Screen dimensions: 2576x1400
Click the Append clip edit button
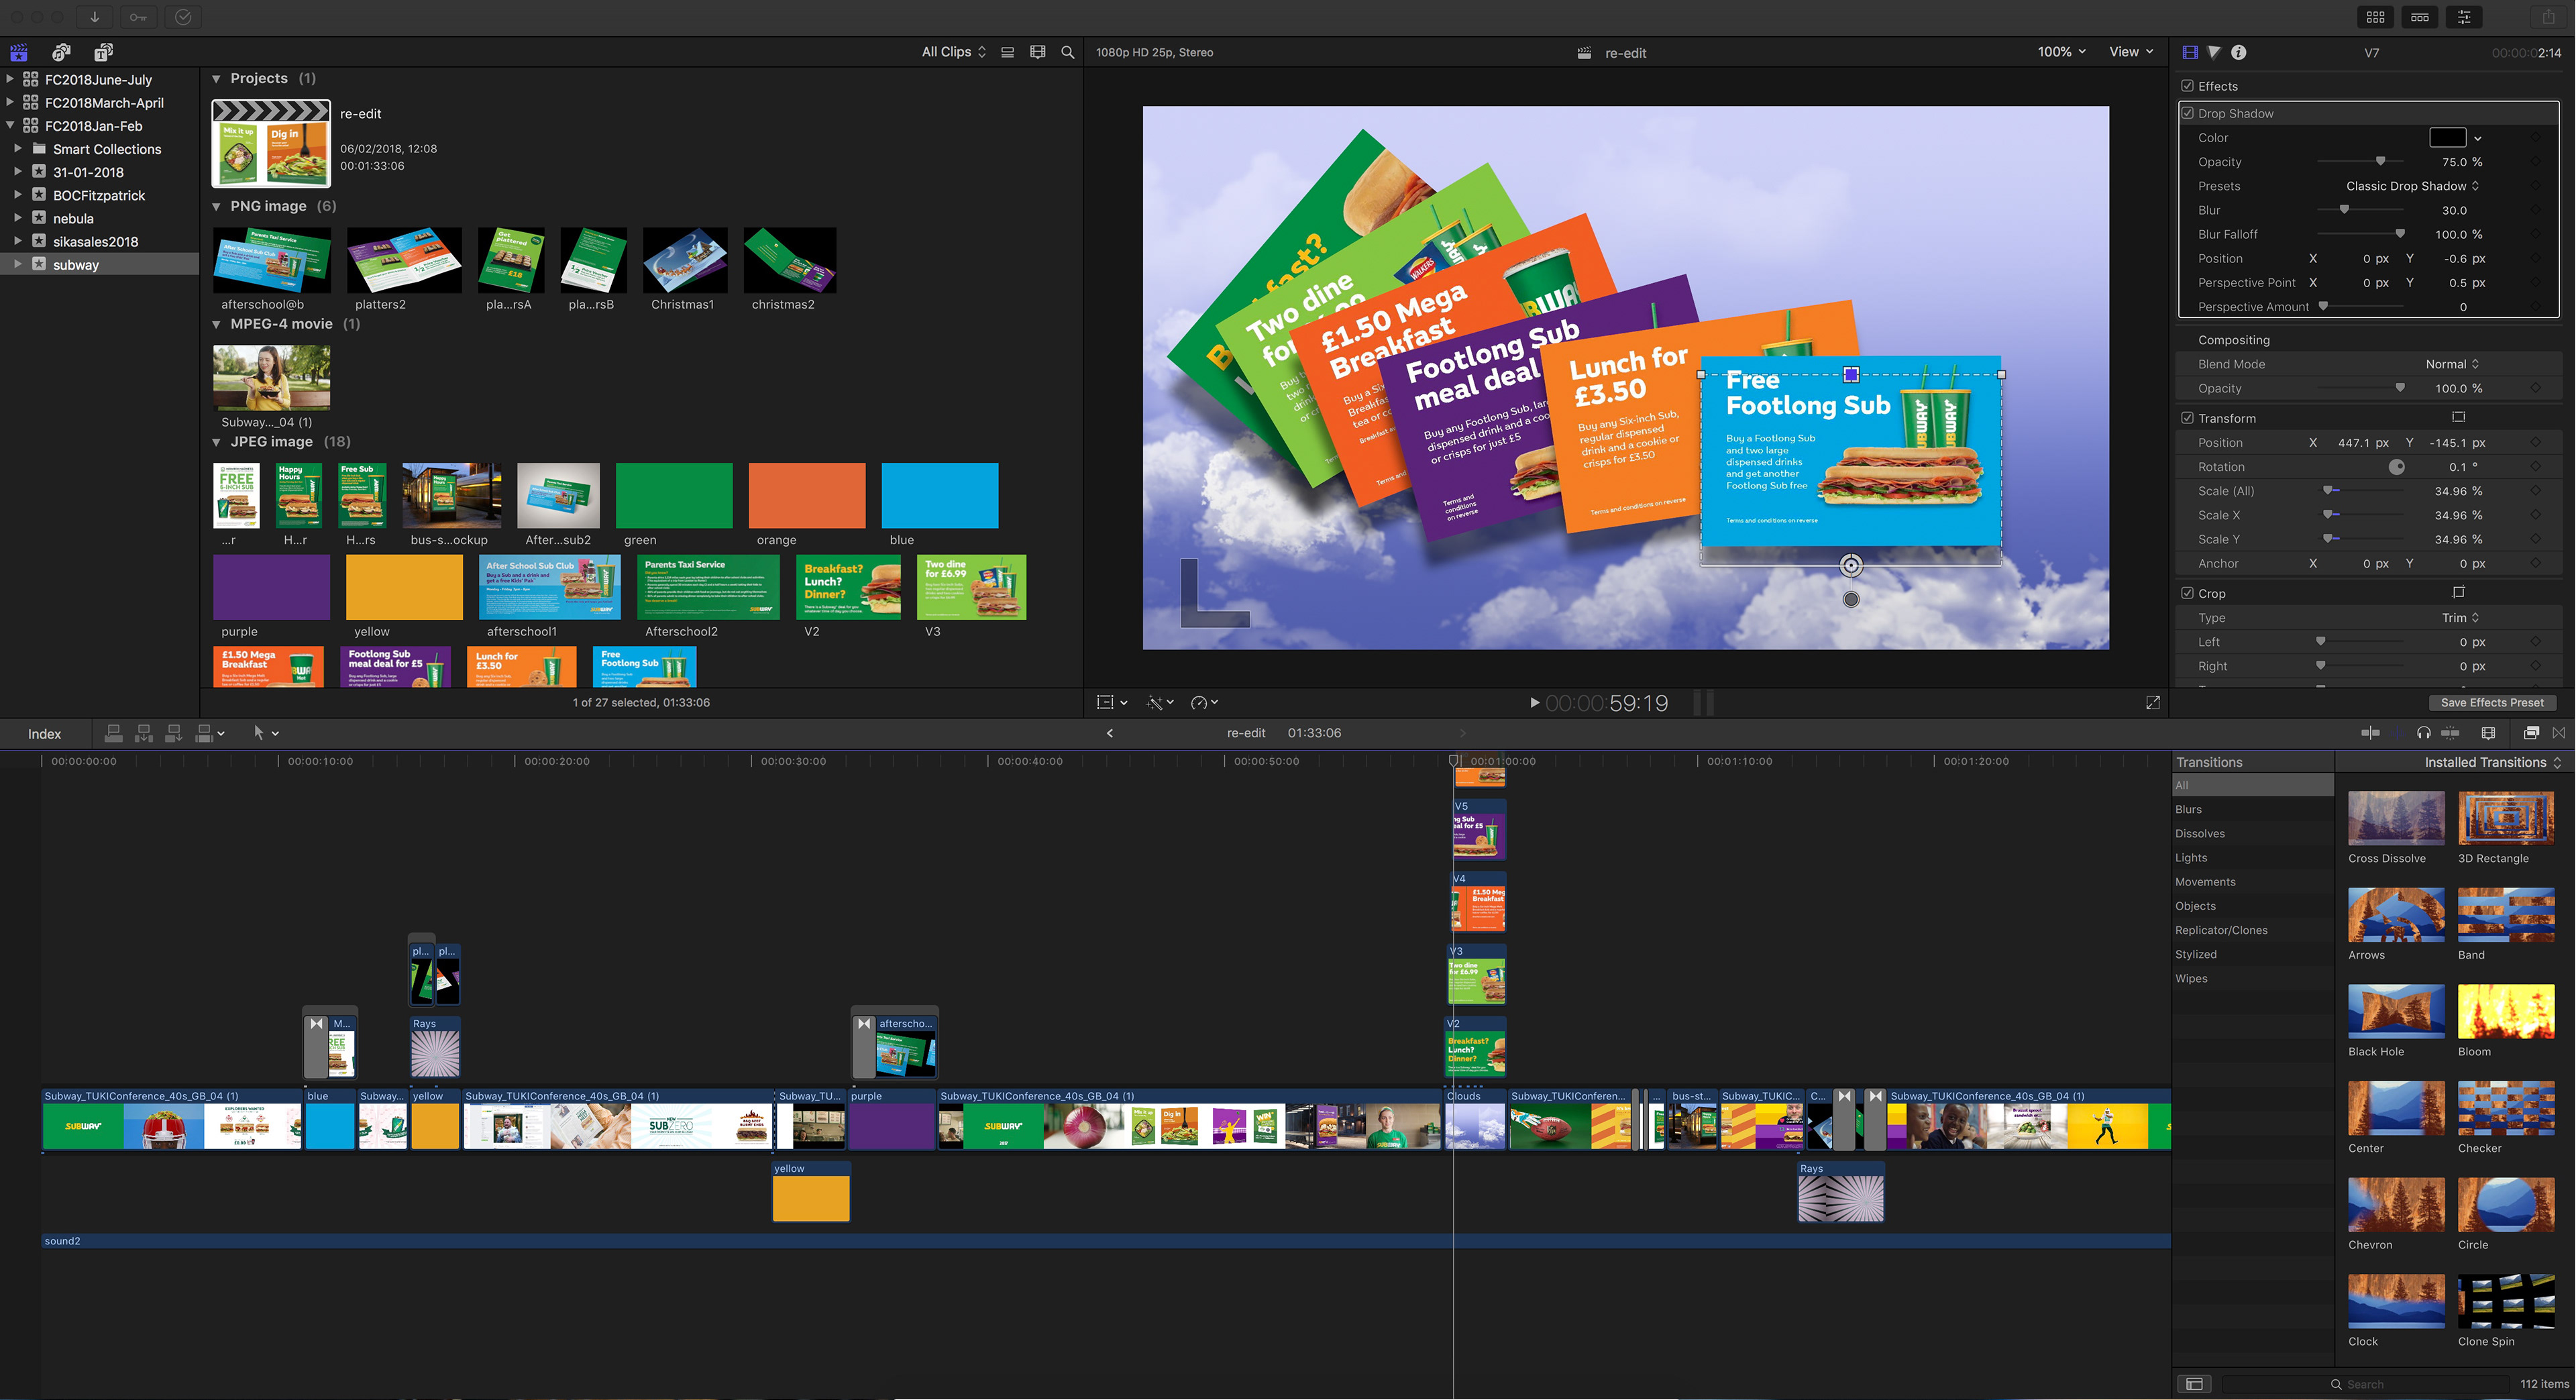click(x=173, y=733)
